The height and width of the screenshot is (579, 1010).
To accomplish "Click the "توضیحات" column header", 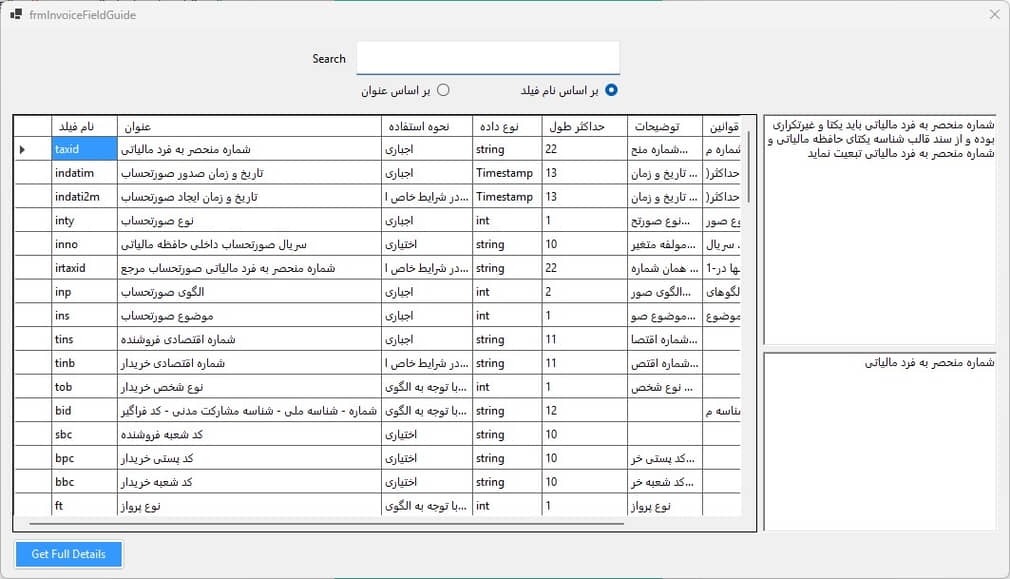I will pyautogui.click(x=665, y=126).
